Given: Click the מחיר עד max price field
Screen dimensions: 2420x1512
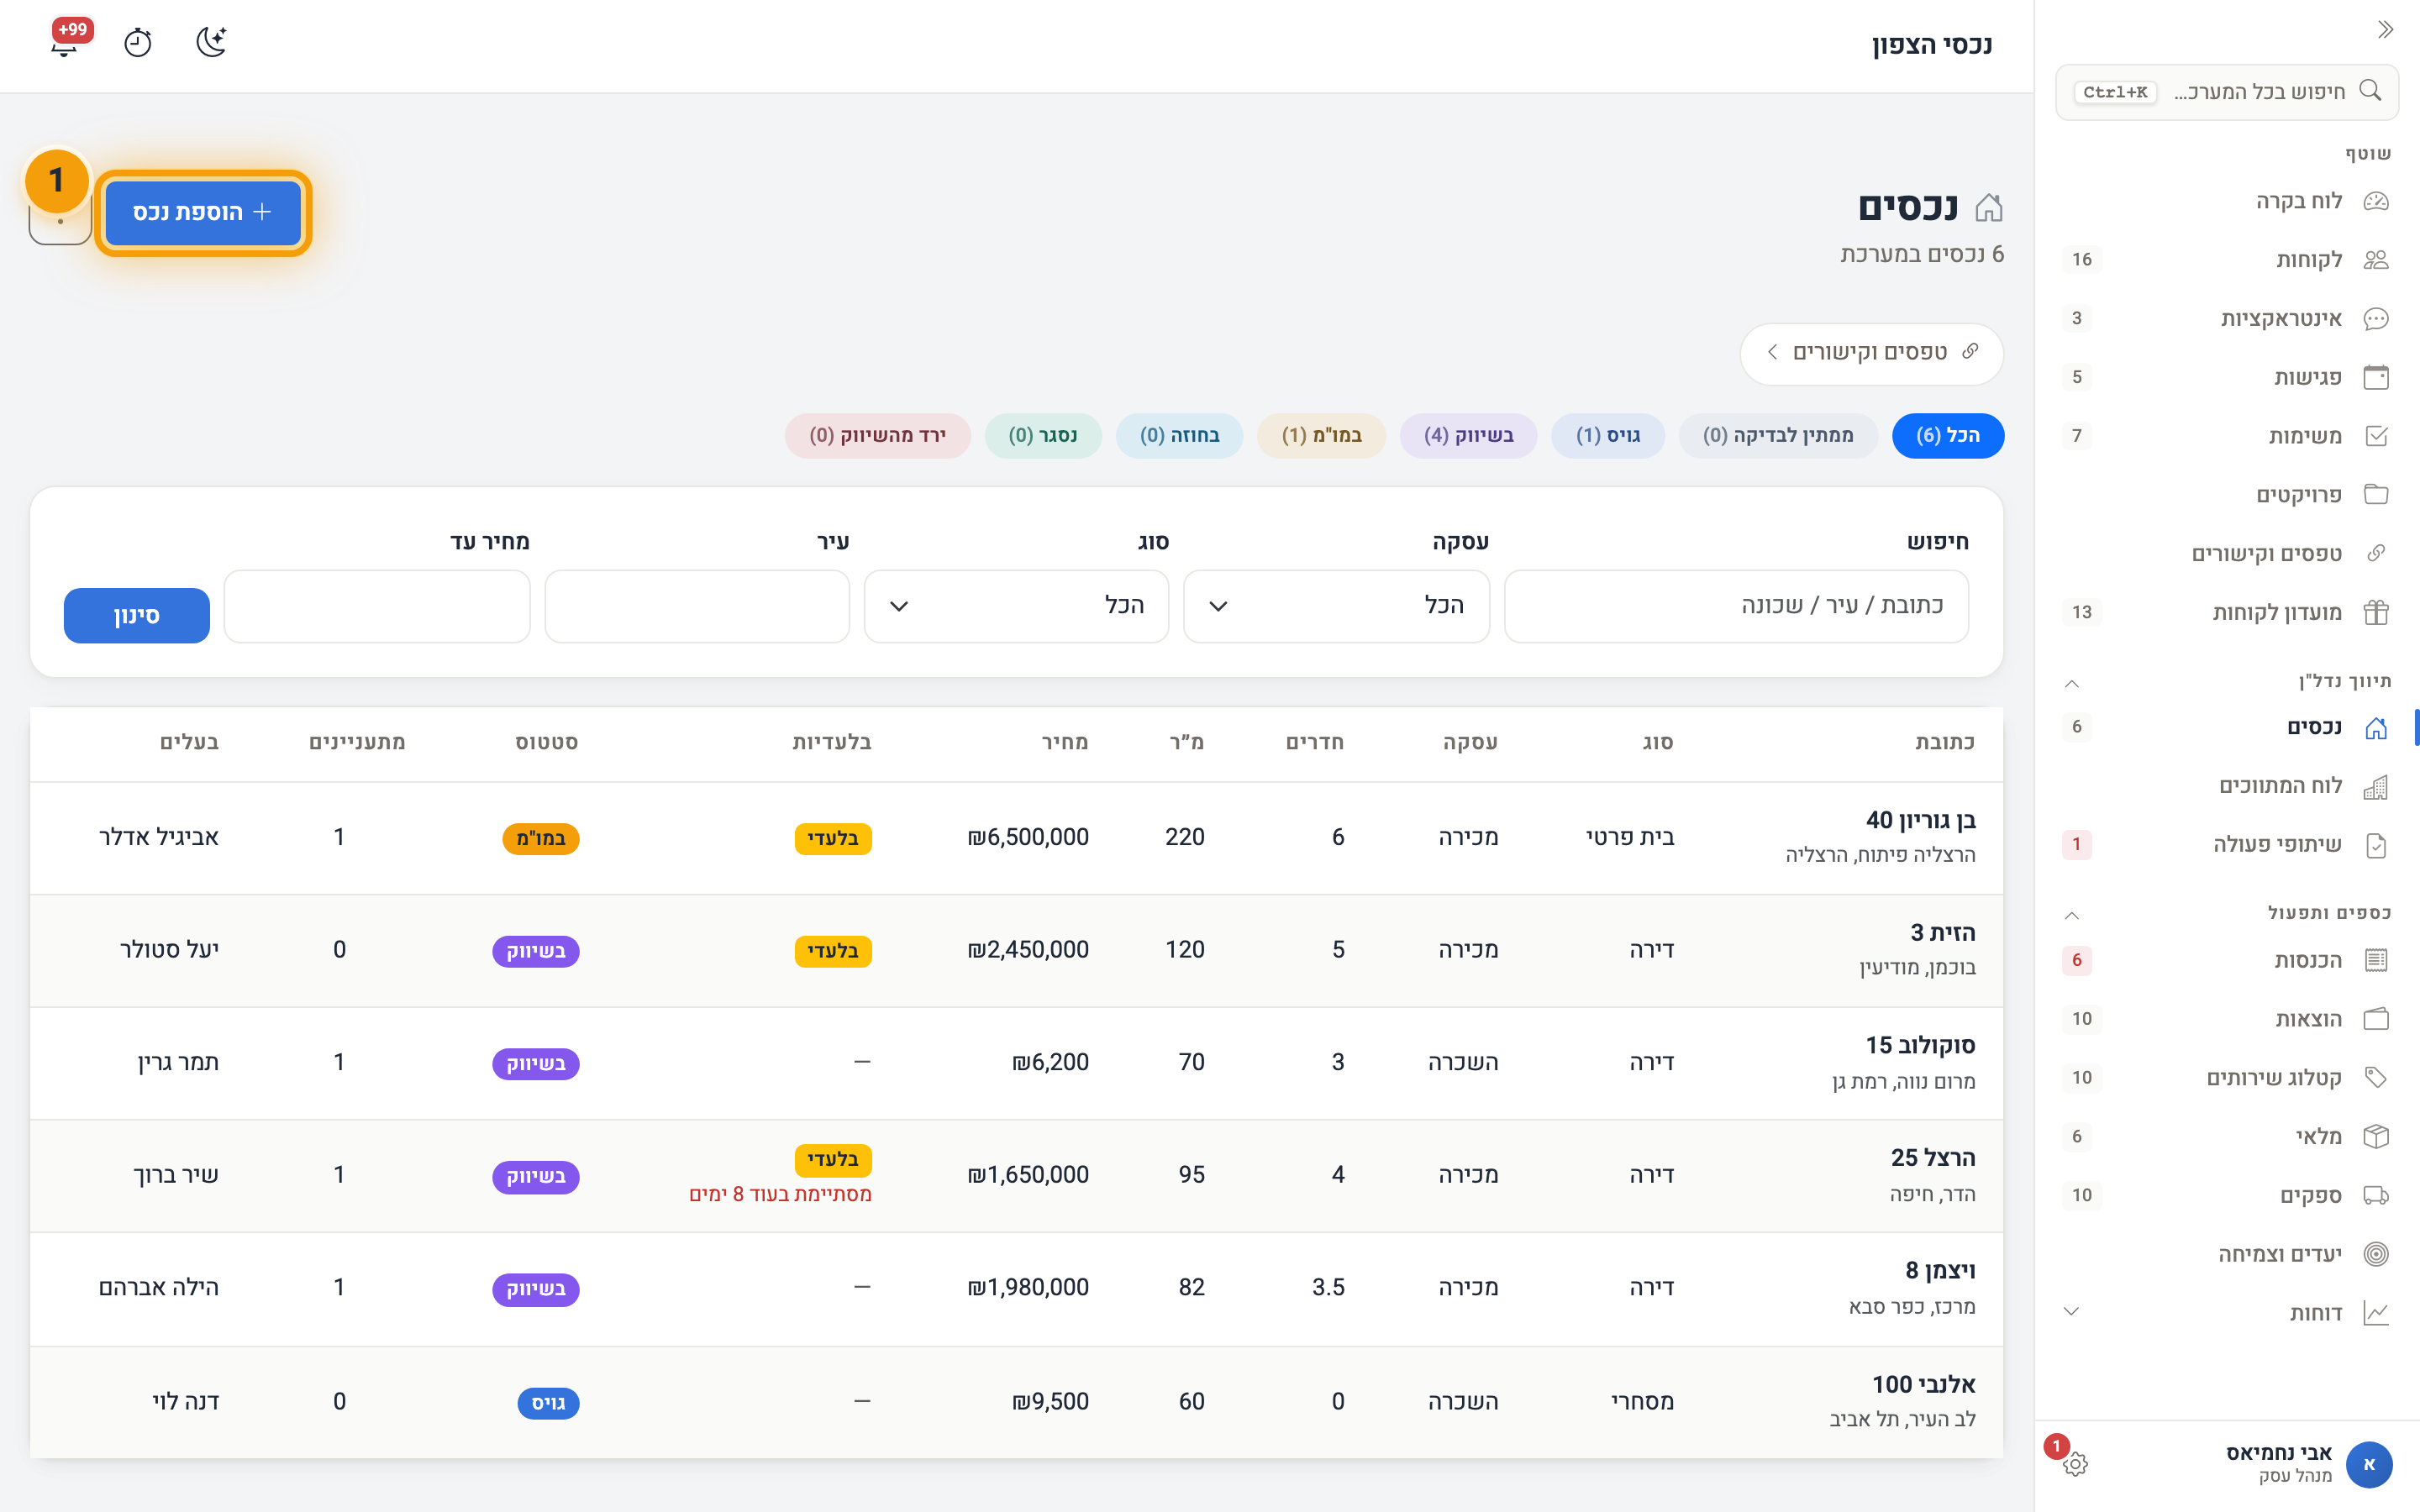Looking at the screenshot, I should coord(377,606).
